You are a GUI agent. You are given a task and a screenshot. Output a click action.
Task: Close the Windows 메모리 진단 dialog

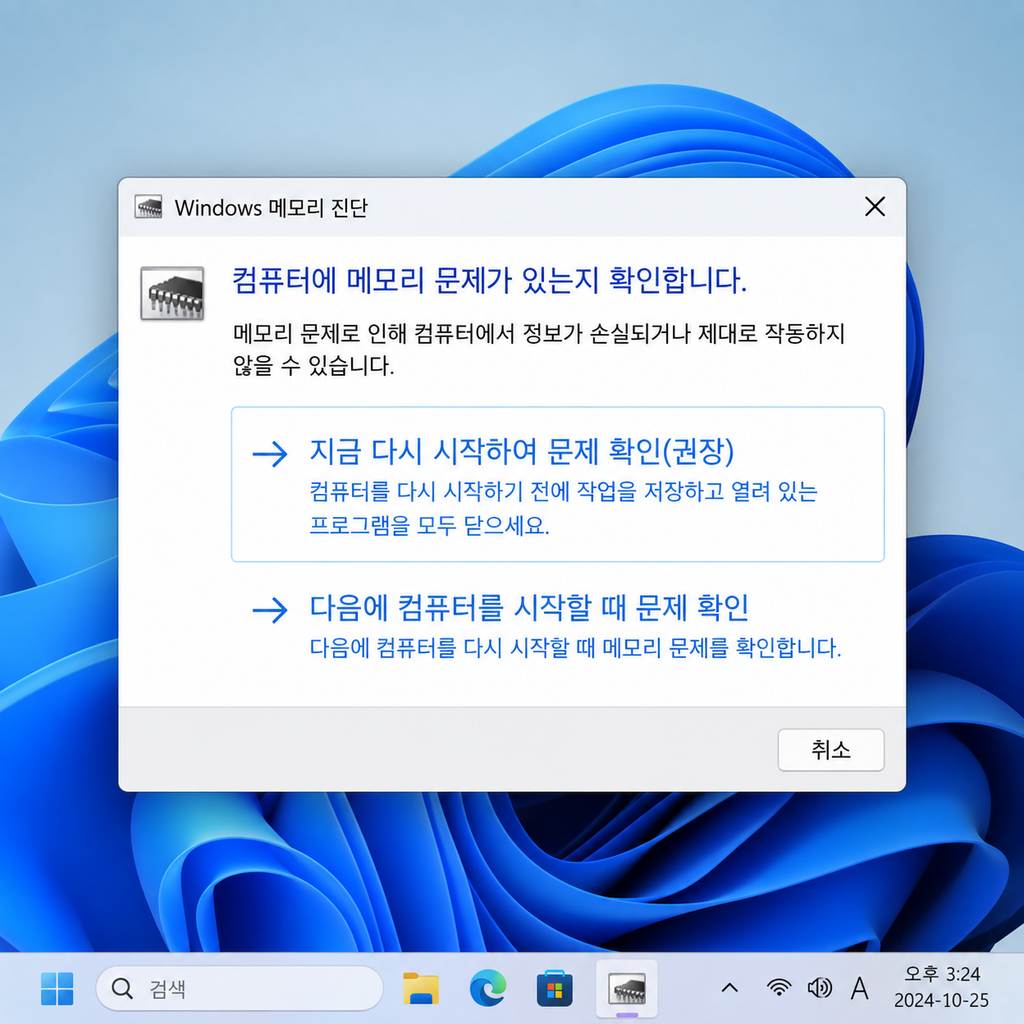[x=874, y=207]
